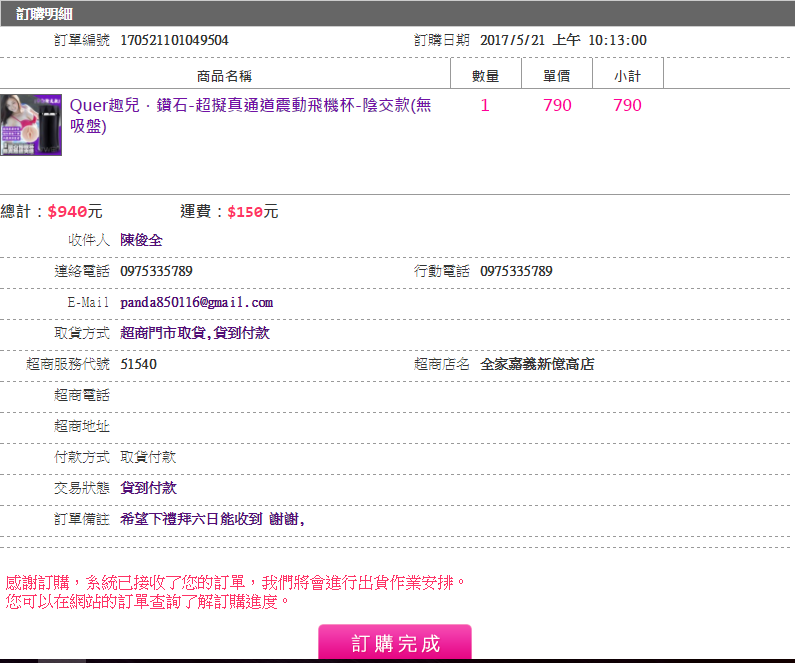Click the pink thank-you message text
795x663 pixels.
point(236,582)
